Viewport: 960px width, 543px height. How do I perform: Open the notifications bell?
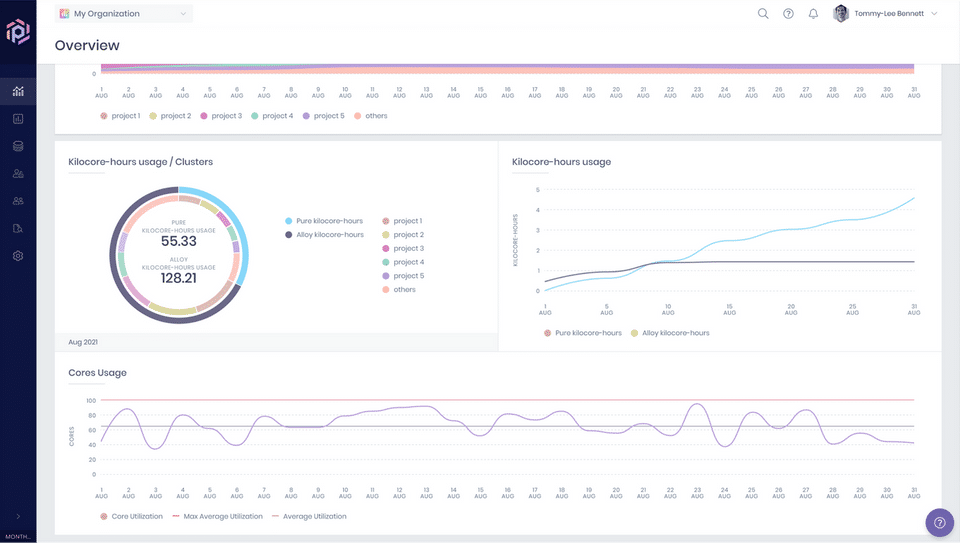(x=814, y=13)
